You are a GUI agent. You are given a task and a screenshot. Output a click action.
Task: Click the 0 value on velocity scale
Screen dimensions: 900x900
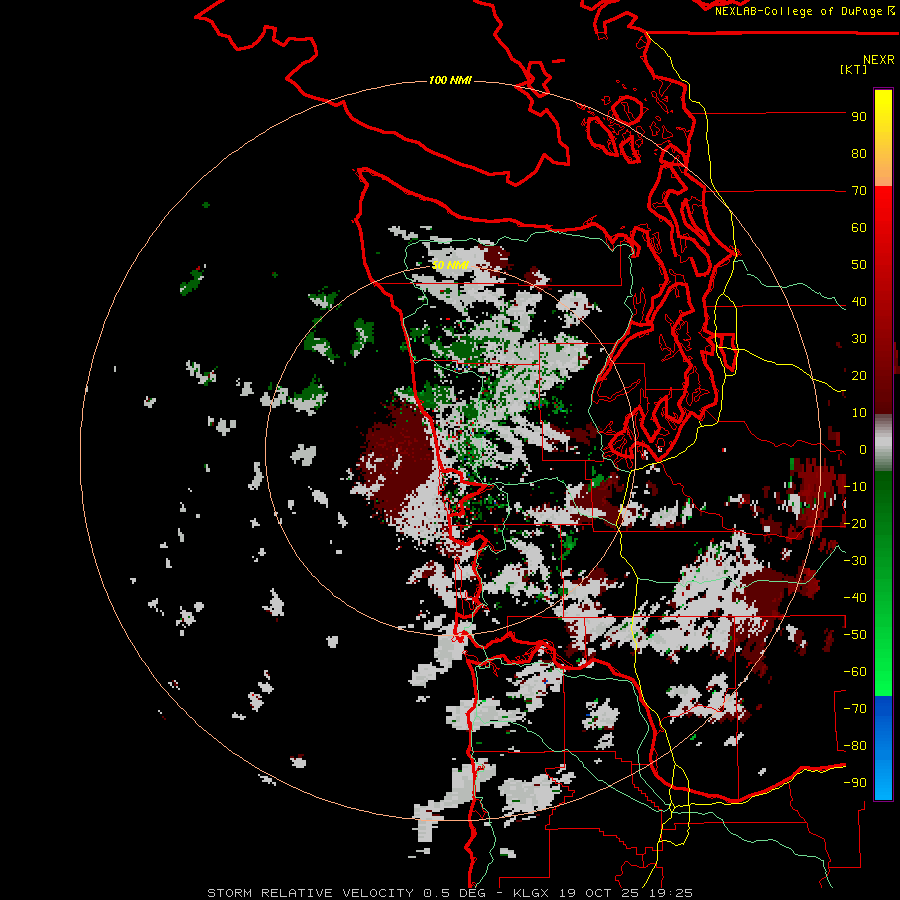pos(862,450)
